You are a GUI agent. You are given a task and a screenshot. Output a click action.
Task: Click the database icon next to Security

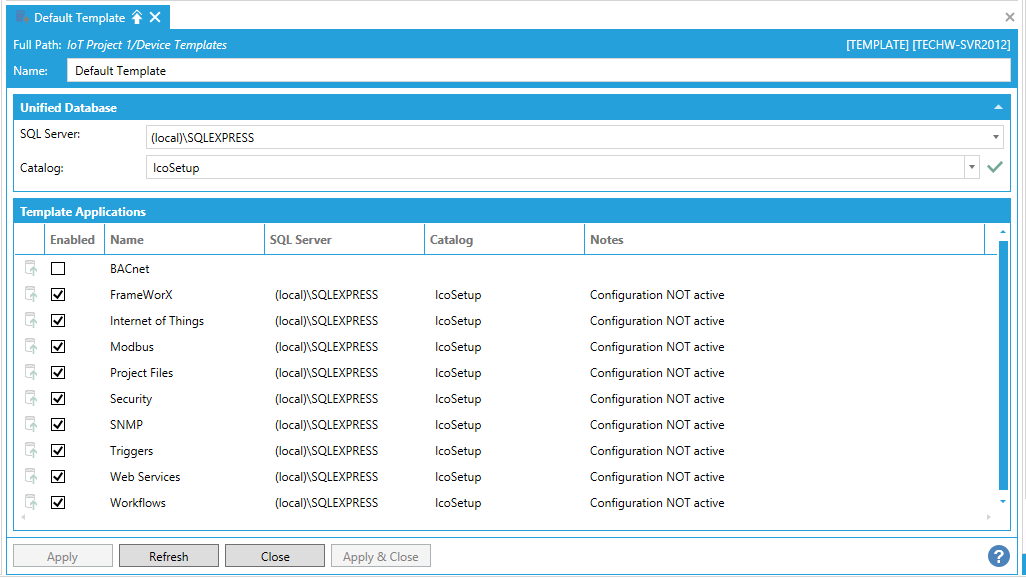tap(31, 399)
